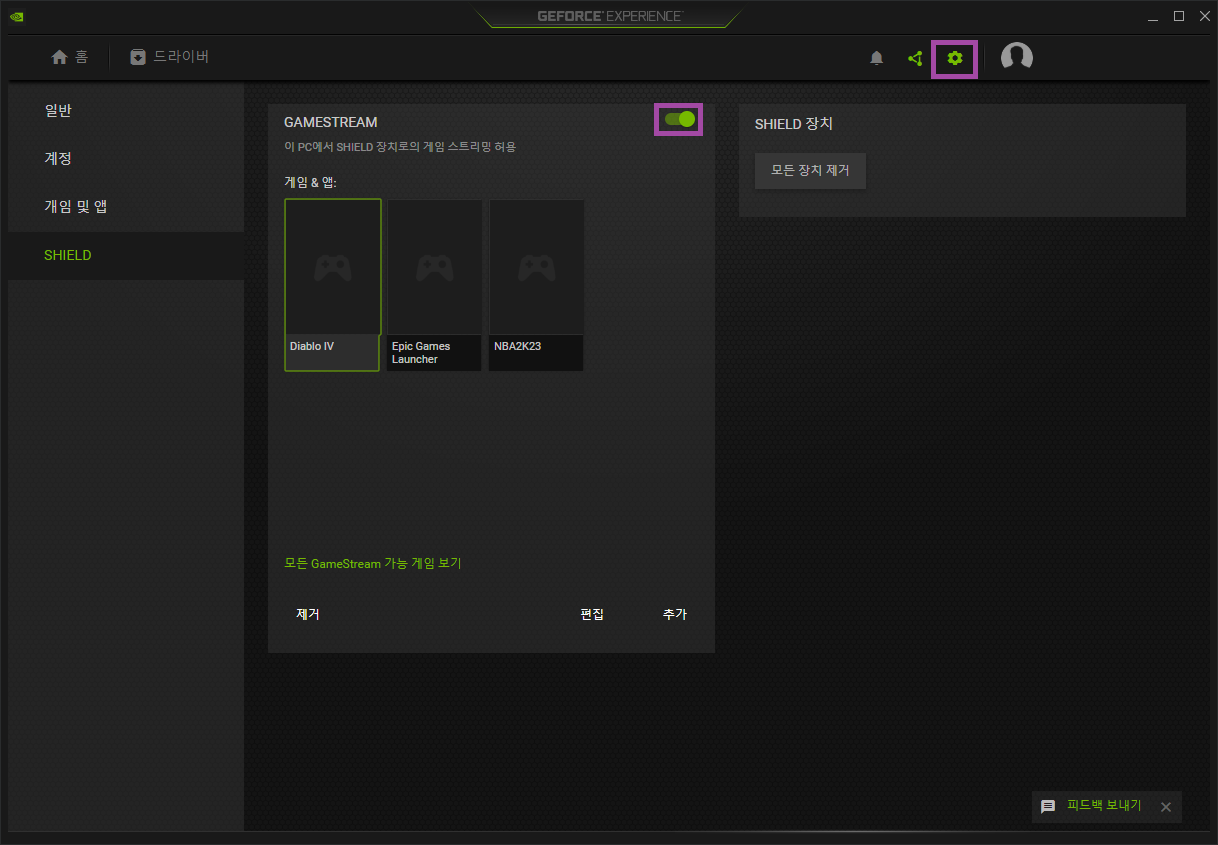This screenshot has width=1218, height=845.
Task: Dismiss the 피드백 보내기 feedback popup
Action: click(x=1165, y=806)
